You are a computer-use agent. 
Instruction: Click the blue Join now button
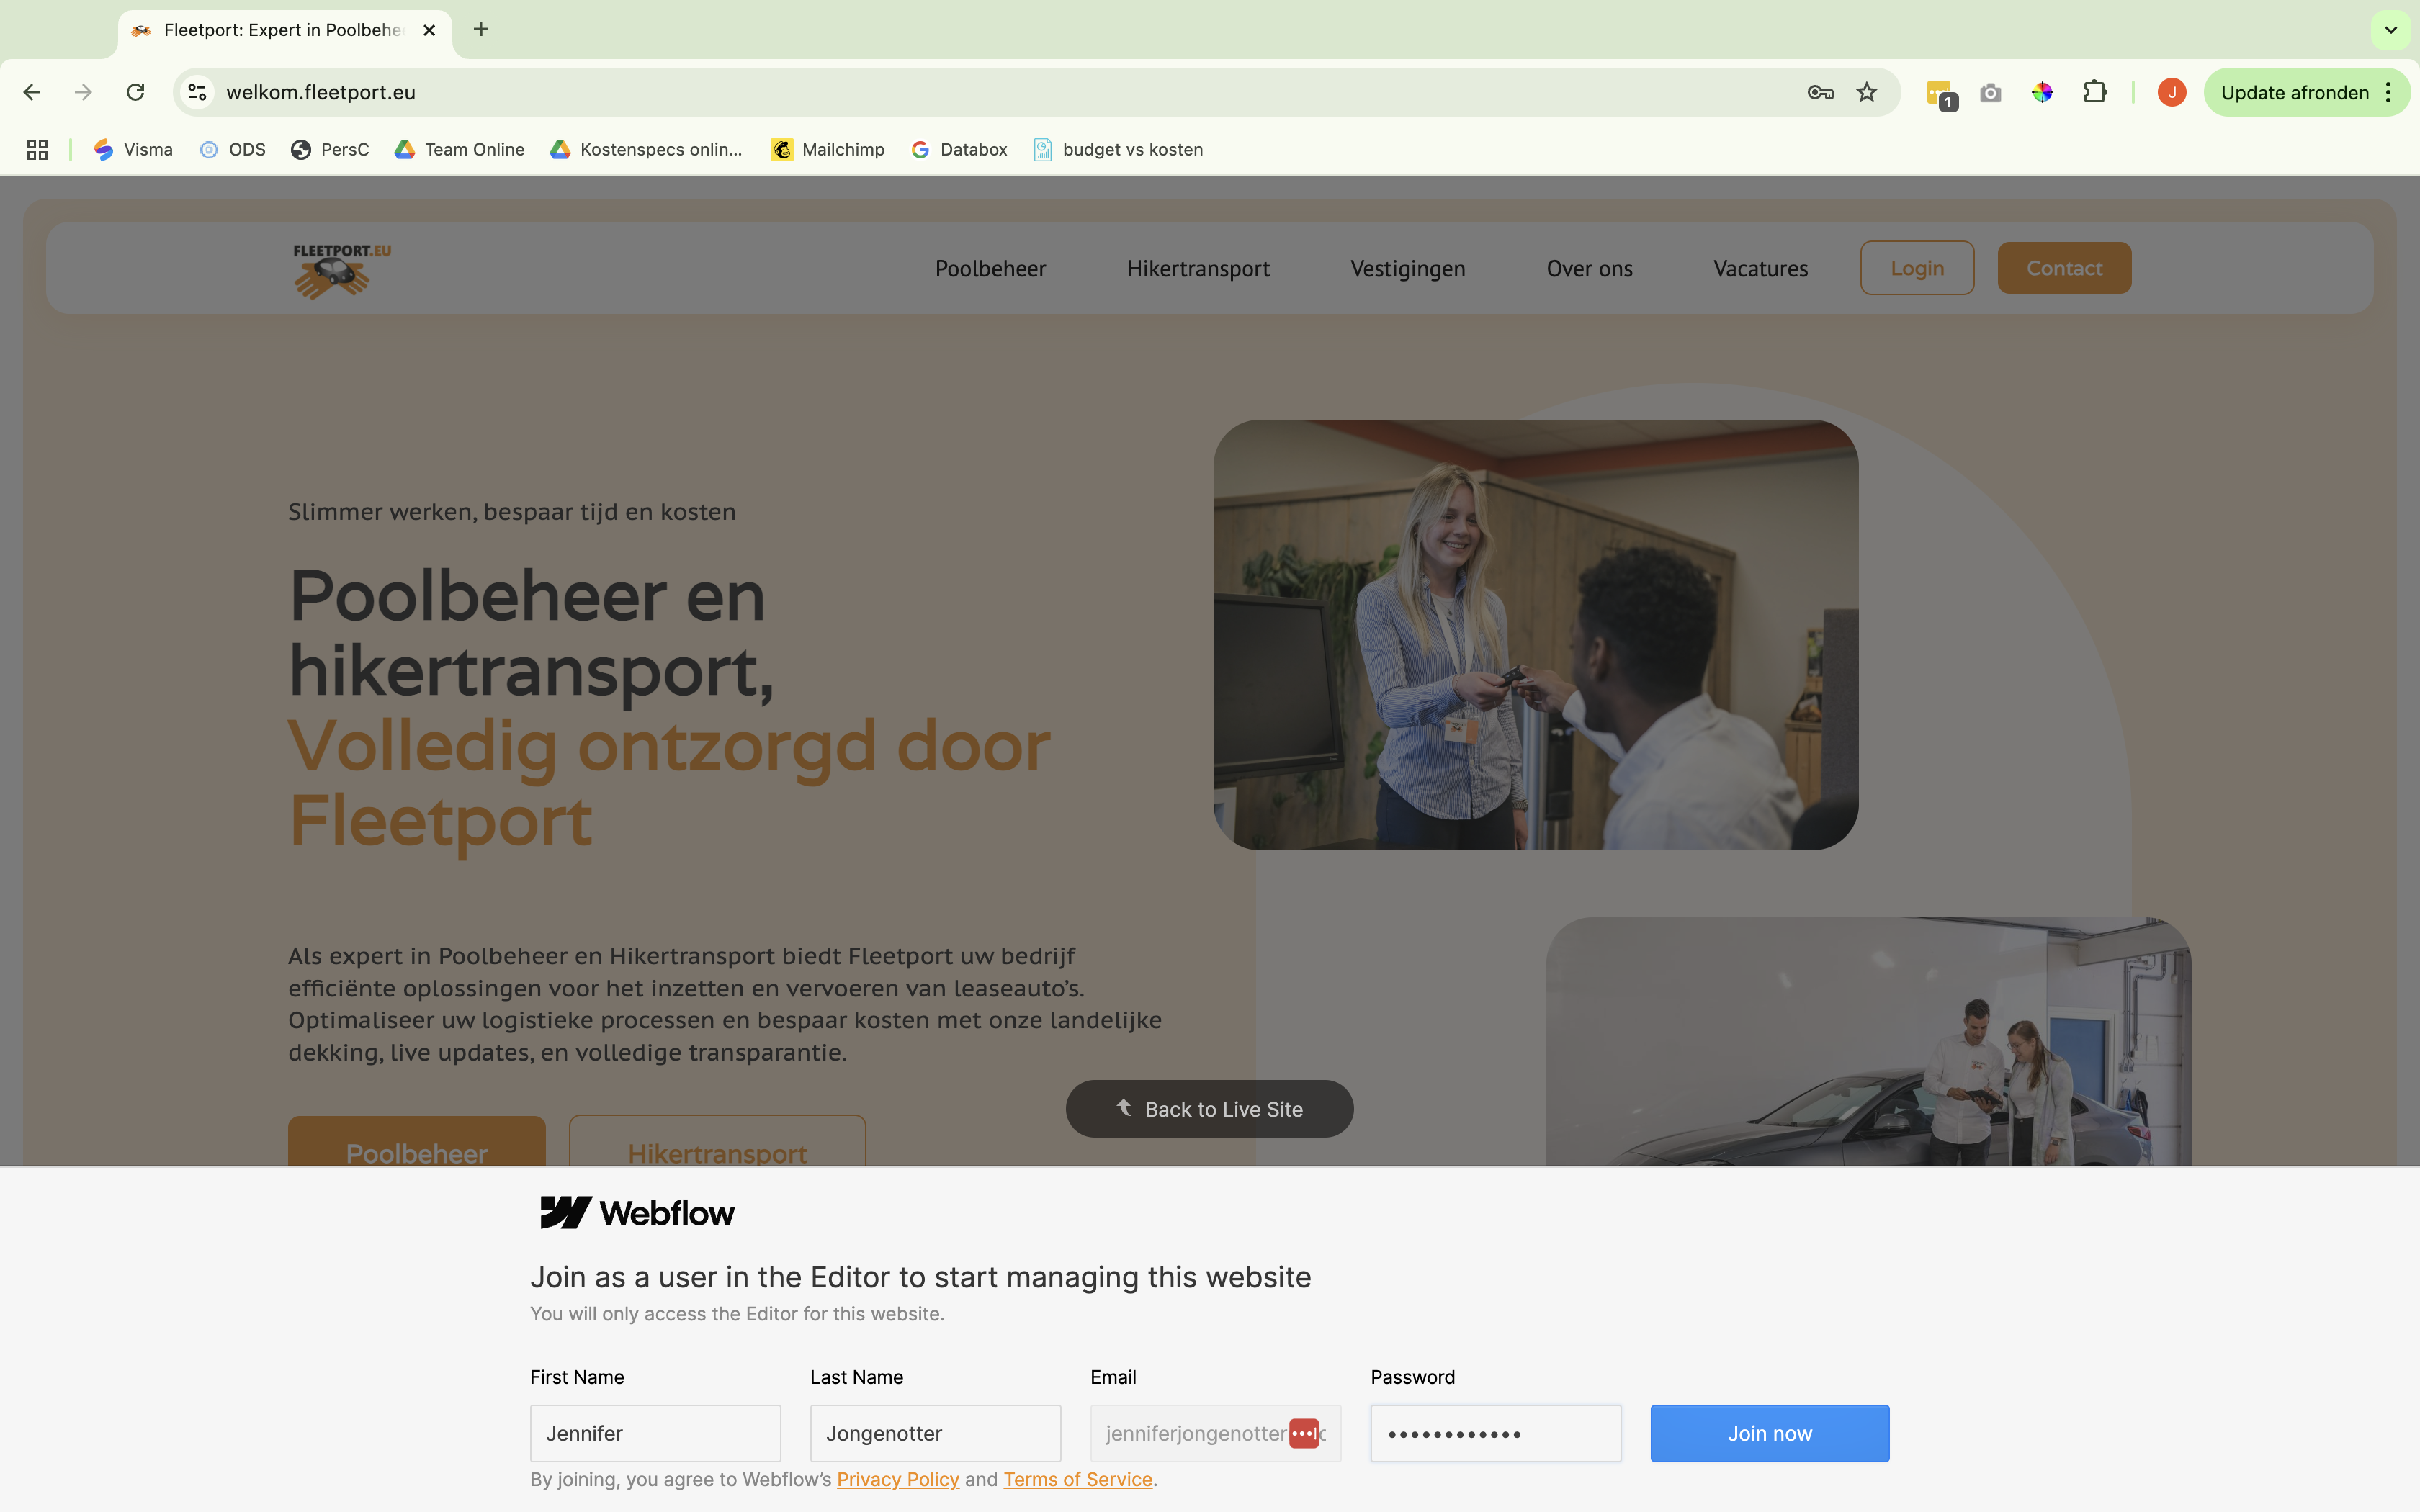coord(1770,1433)
